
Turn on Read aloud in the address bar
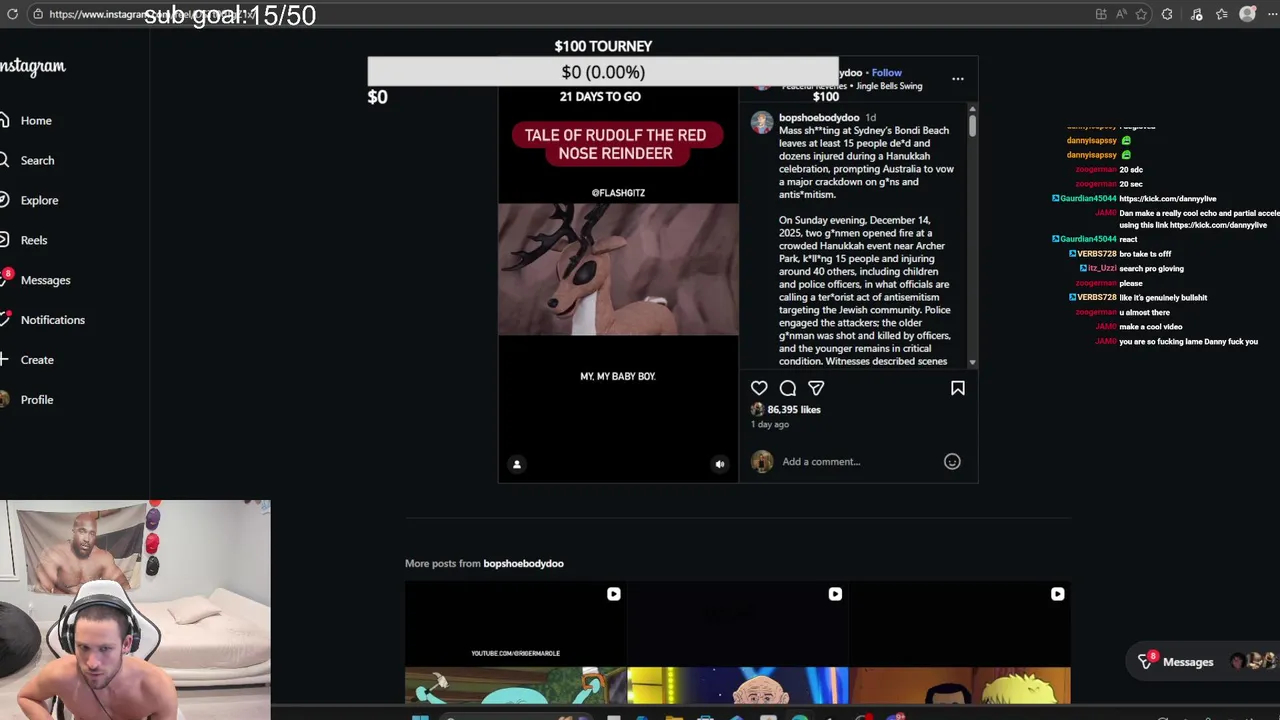coord(1121,14)
